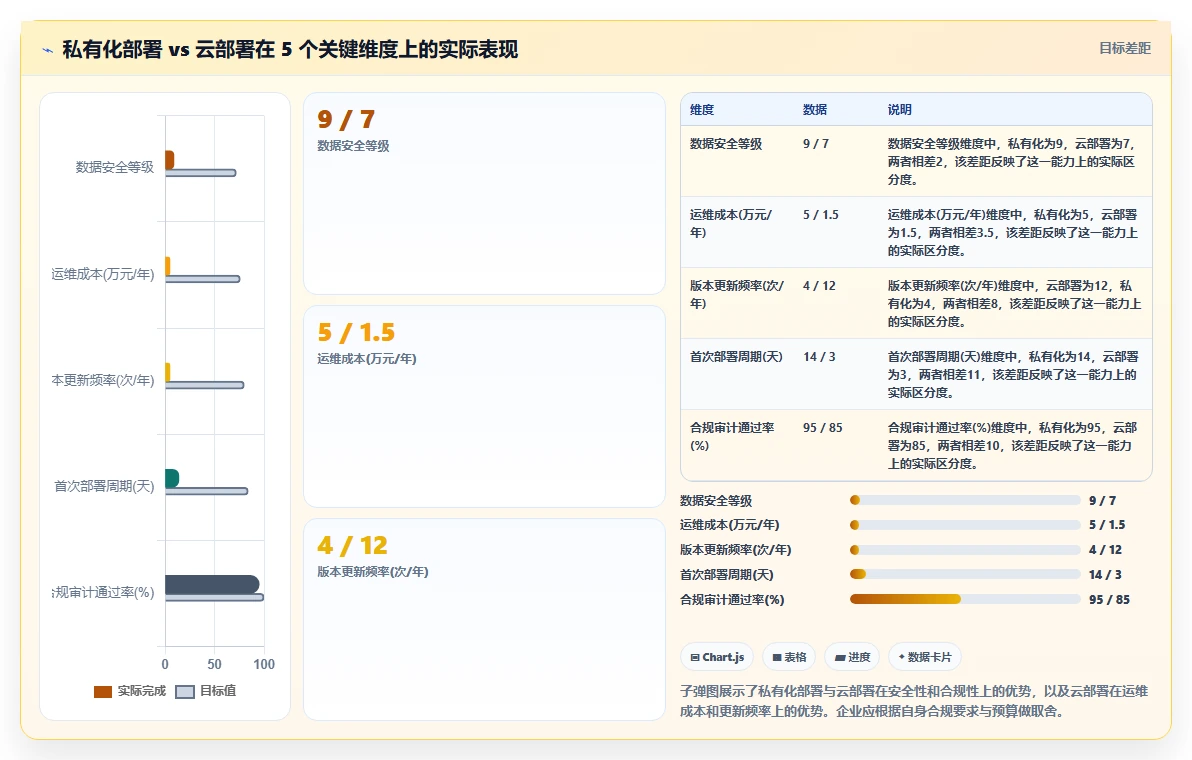Select the 表格 chip
Screen dimensions: 1192x760
789,657
